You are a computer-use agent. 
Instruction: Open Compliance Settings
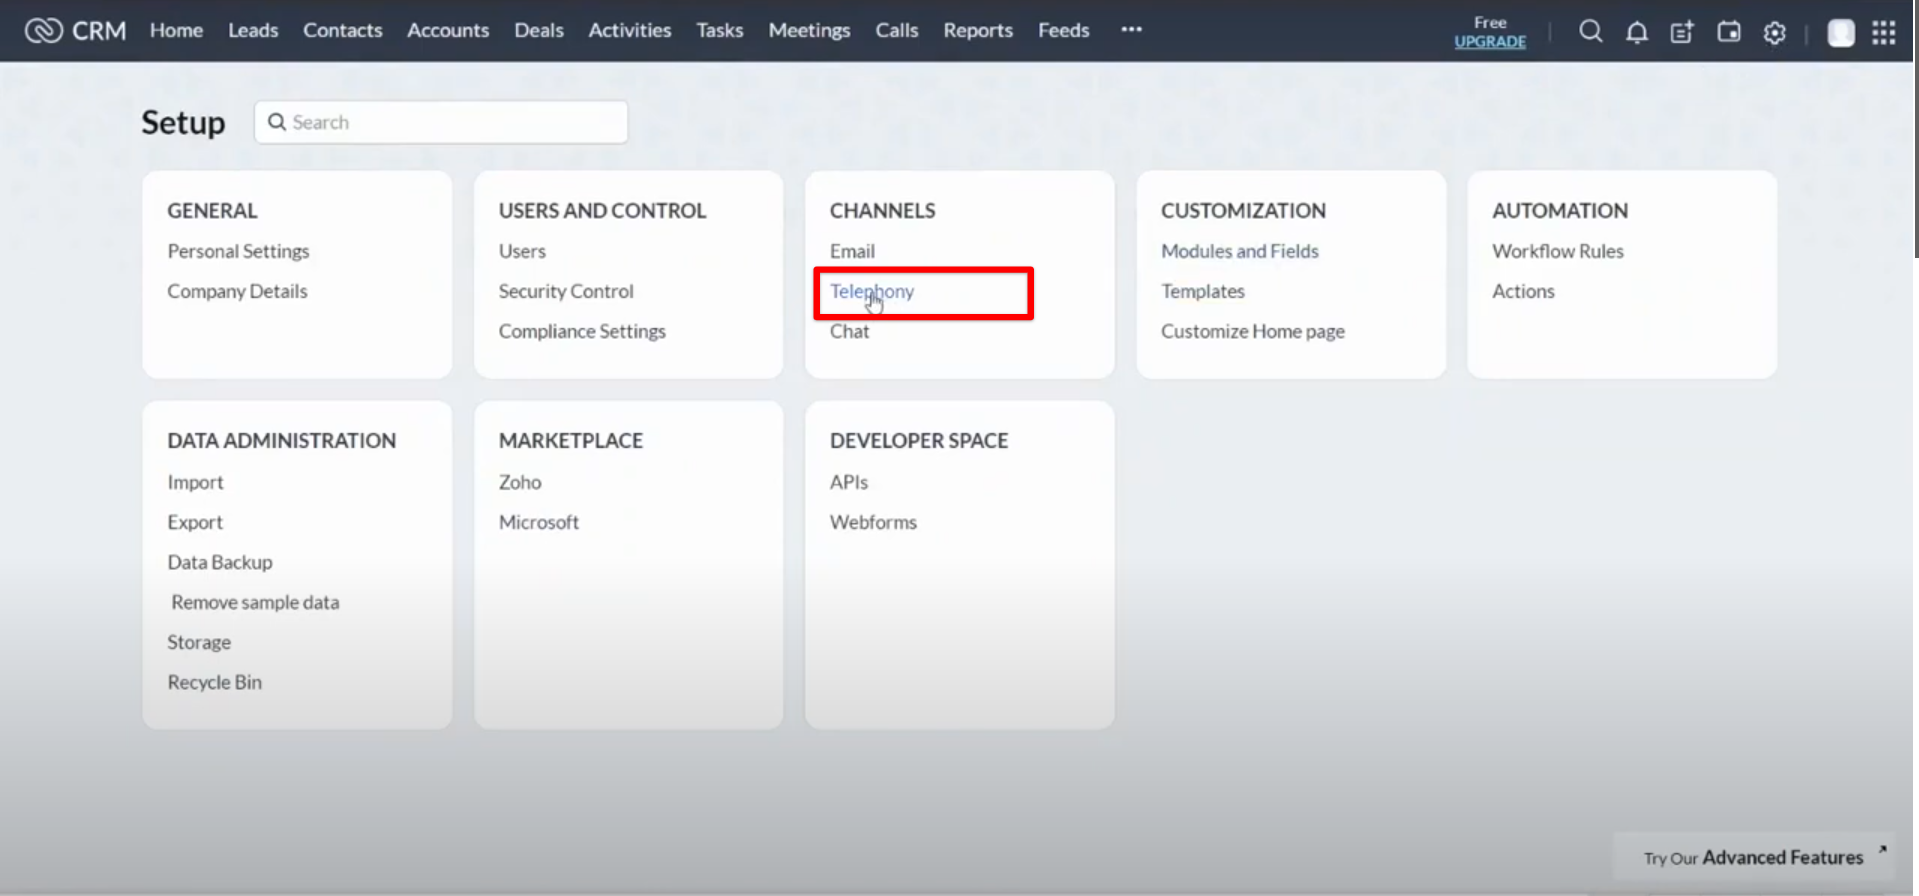[x=582, y=331]
